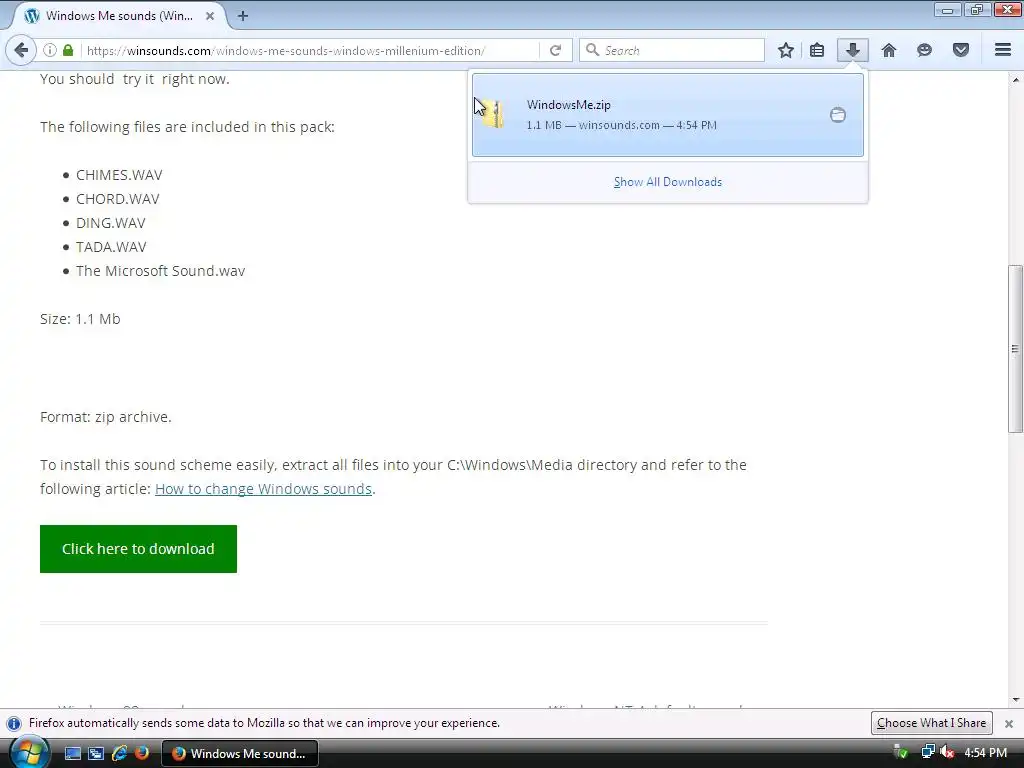Open the Windows Start orb
The height and width of the screenshot is (768, 1024).
(x=29, y=753)
